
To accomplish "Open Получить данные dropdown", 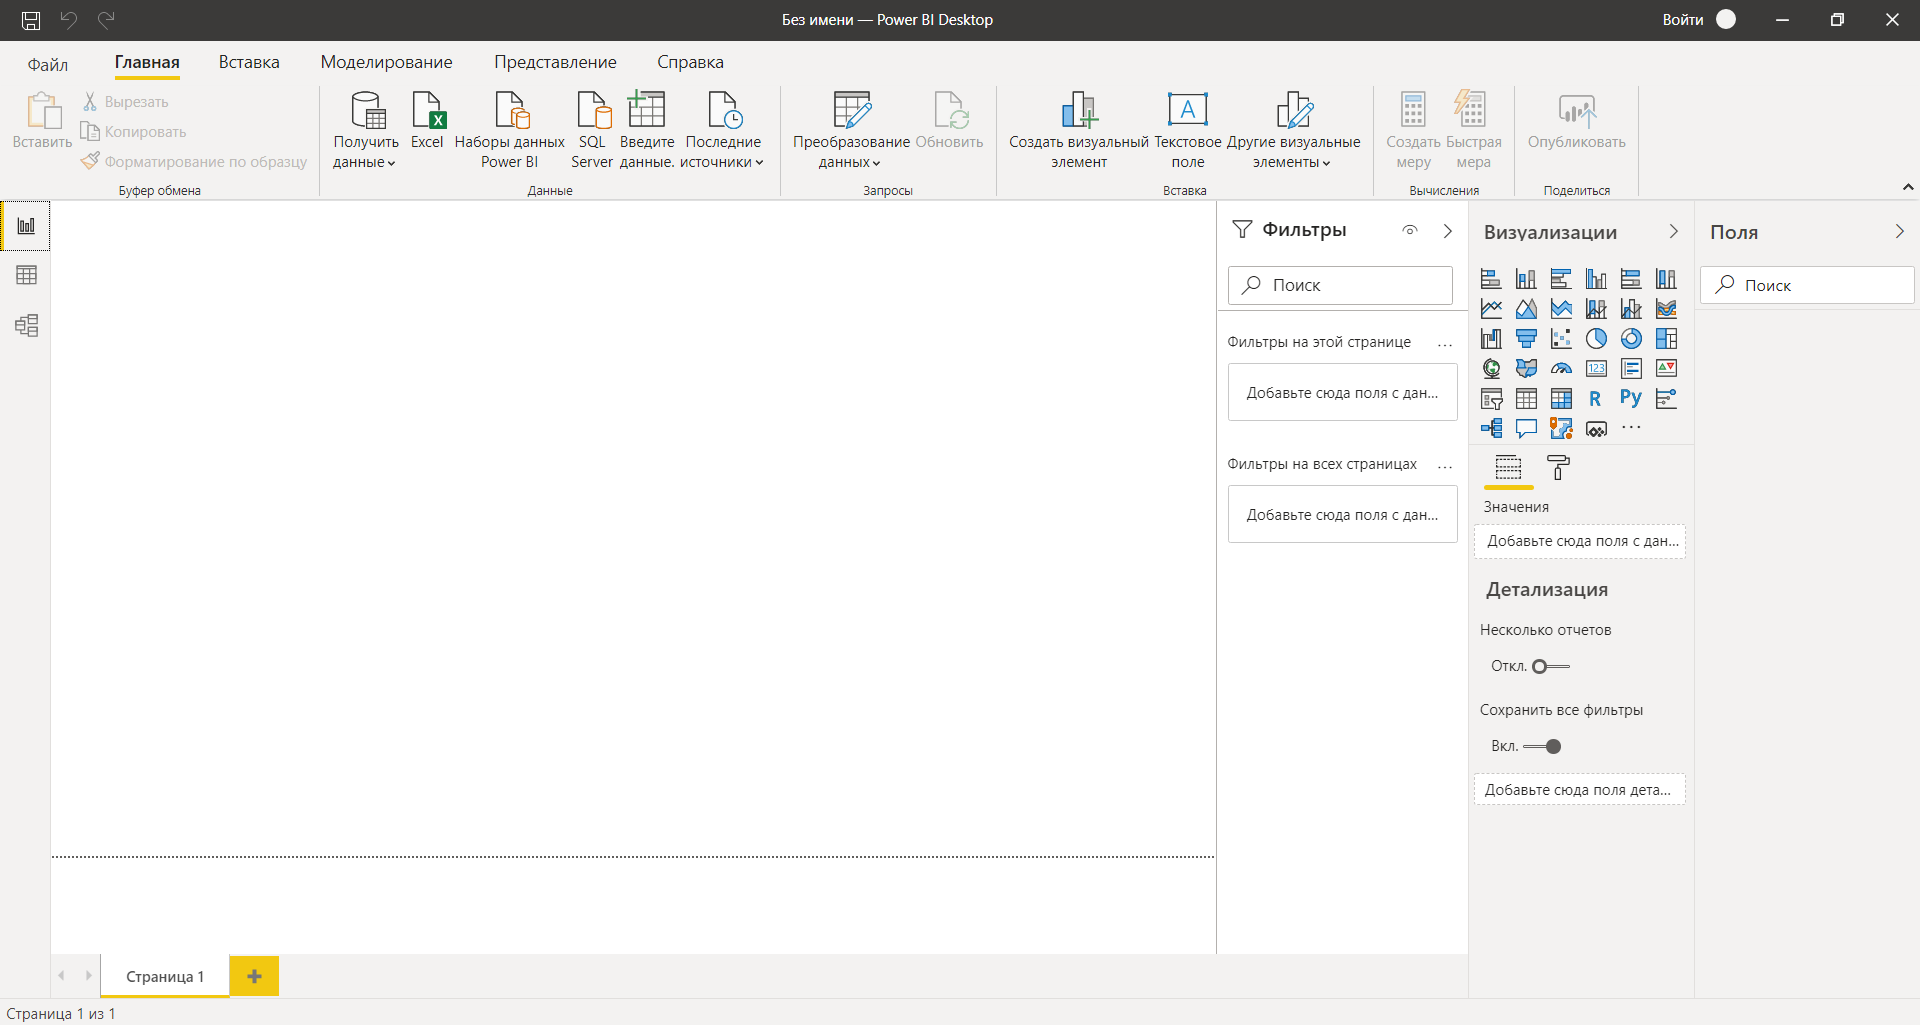I will click(365, 130).
